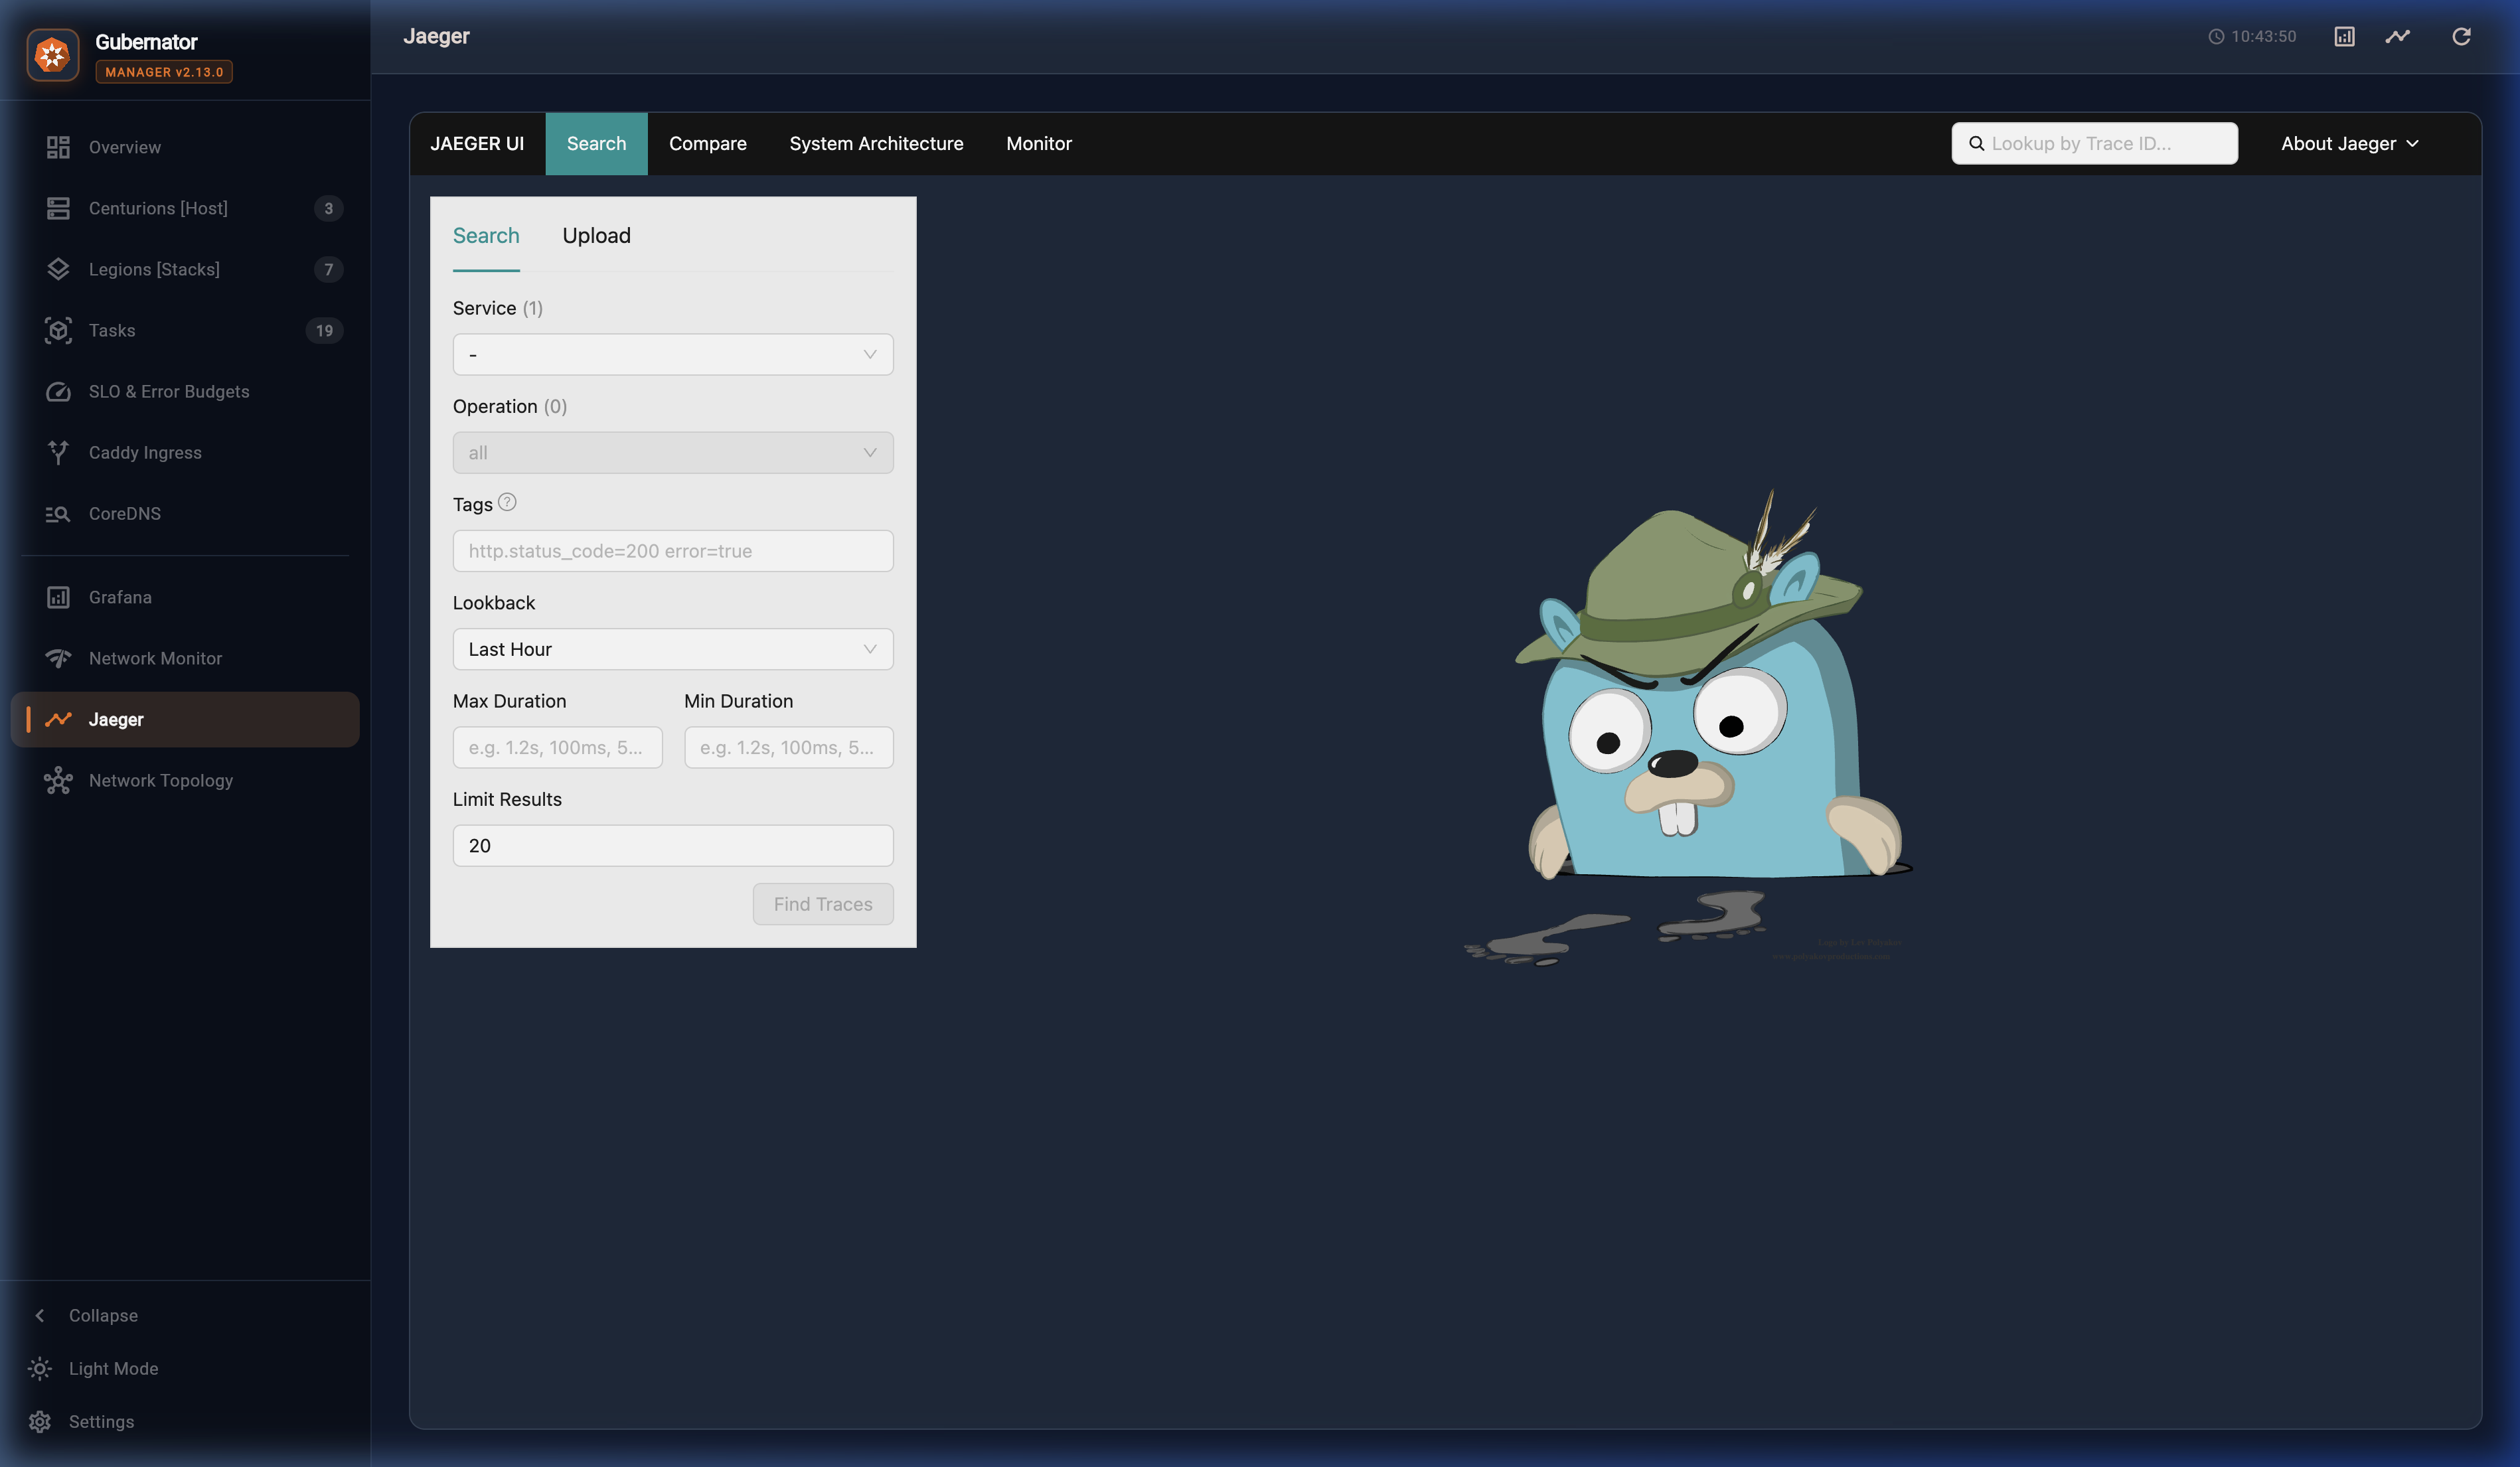The height and width of the screenshot is (1467, 2520).
Task: Click the magnifier icon in Trace ID lookup
Action: pos(1976,143)
